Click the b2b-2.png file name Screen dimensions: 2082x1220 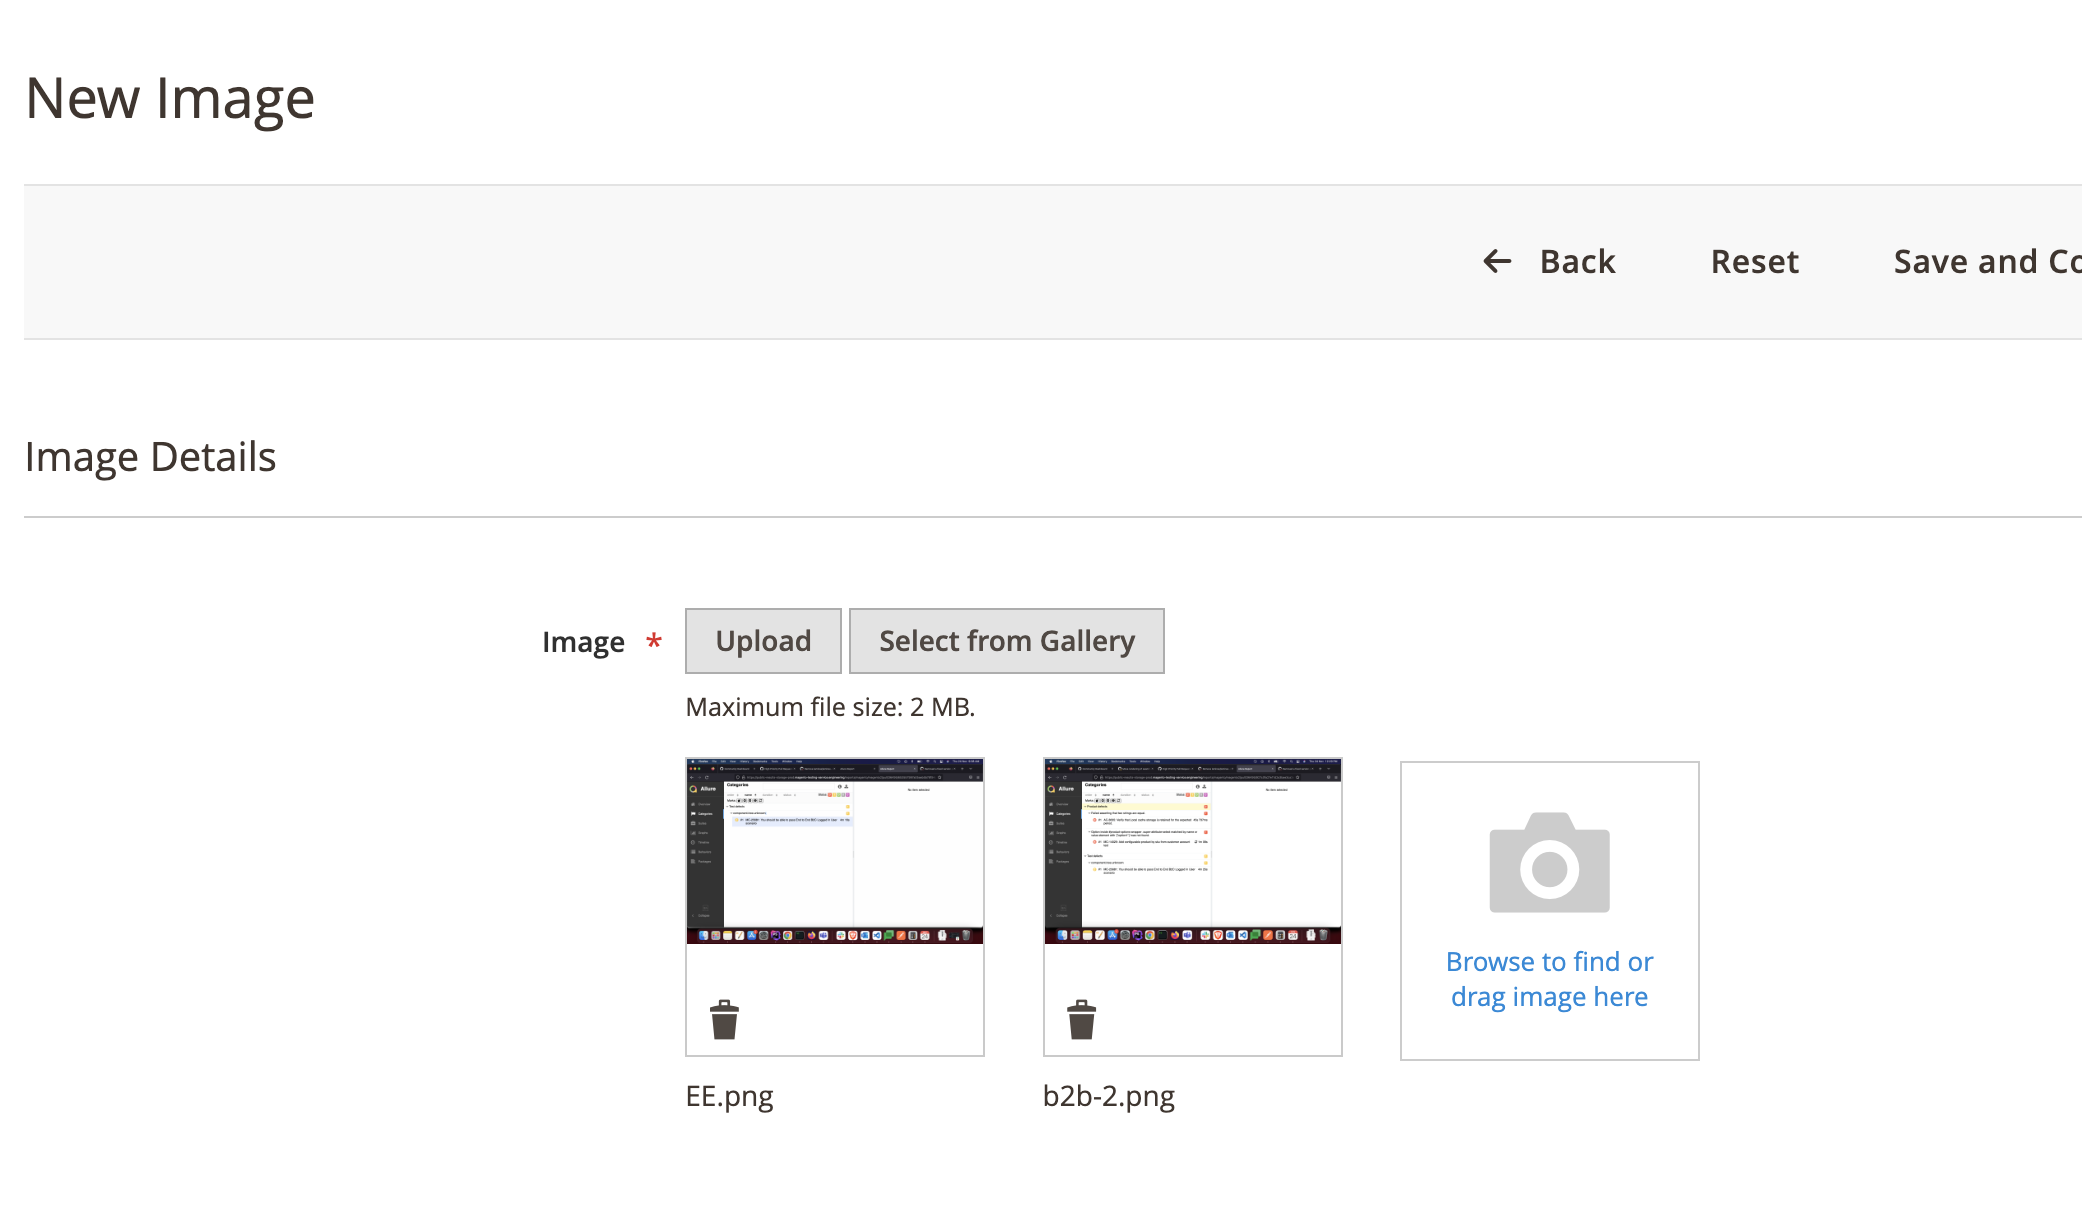coord(1108,1096)
